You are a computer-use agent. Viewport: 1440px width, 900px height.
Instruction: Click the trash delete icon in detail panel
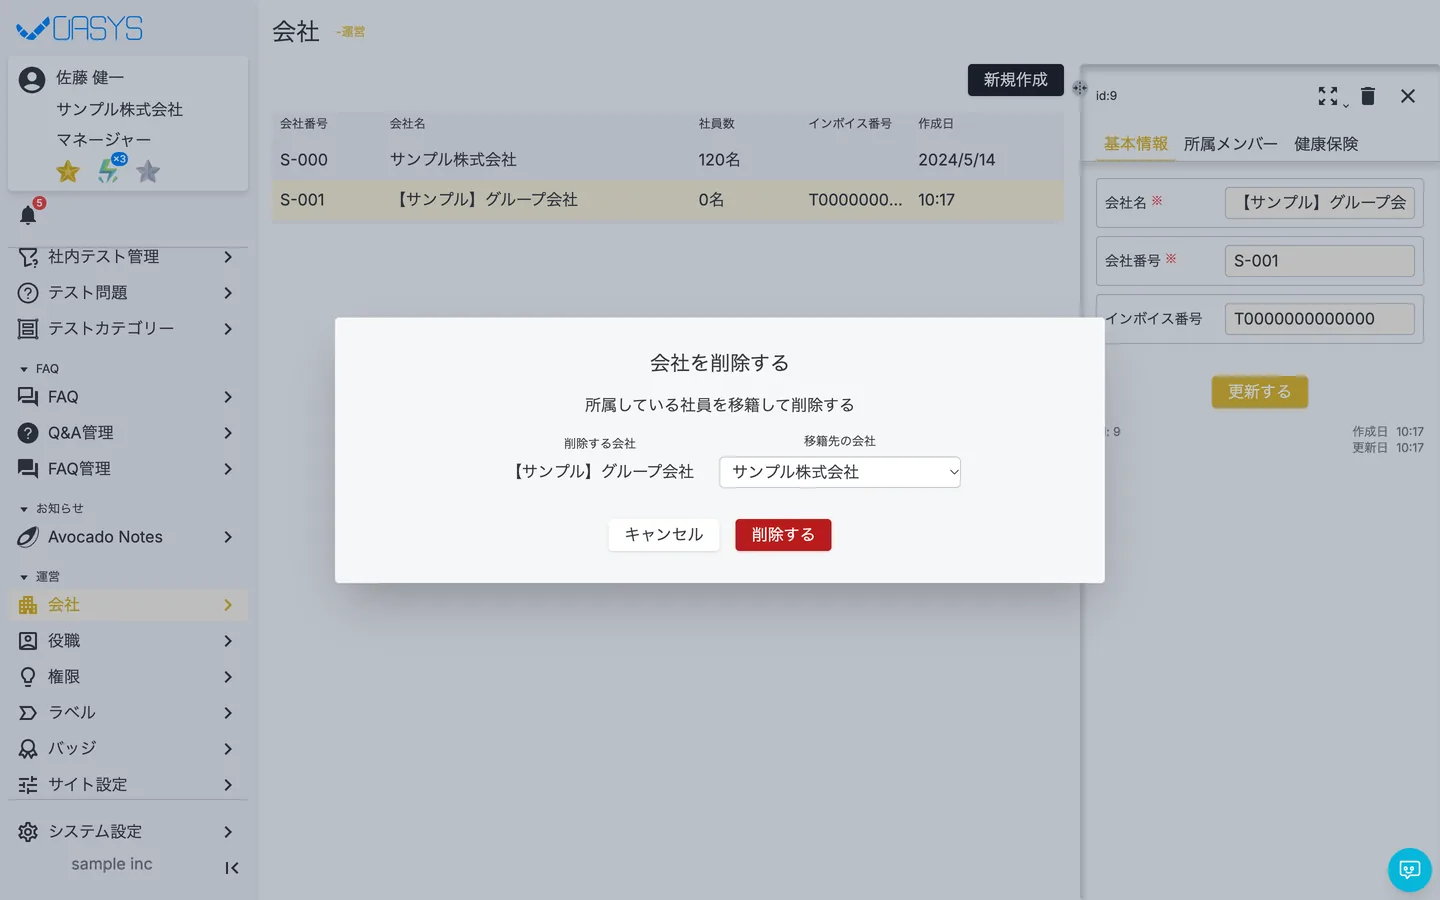click(x=1368, y=96)
